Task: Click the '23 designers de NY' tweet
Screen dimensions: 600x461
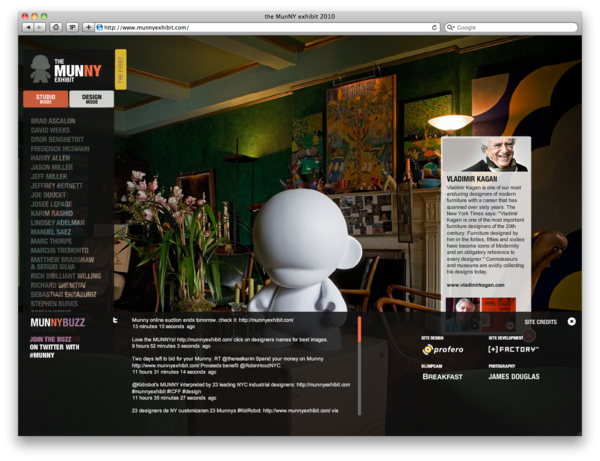Action: [235, 411]
